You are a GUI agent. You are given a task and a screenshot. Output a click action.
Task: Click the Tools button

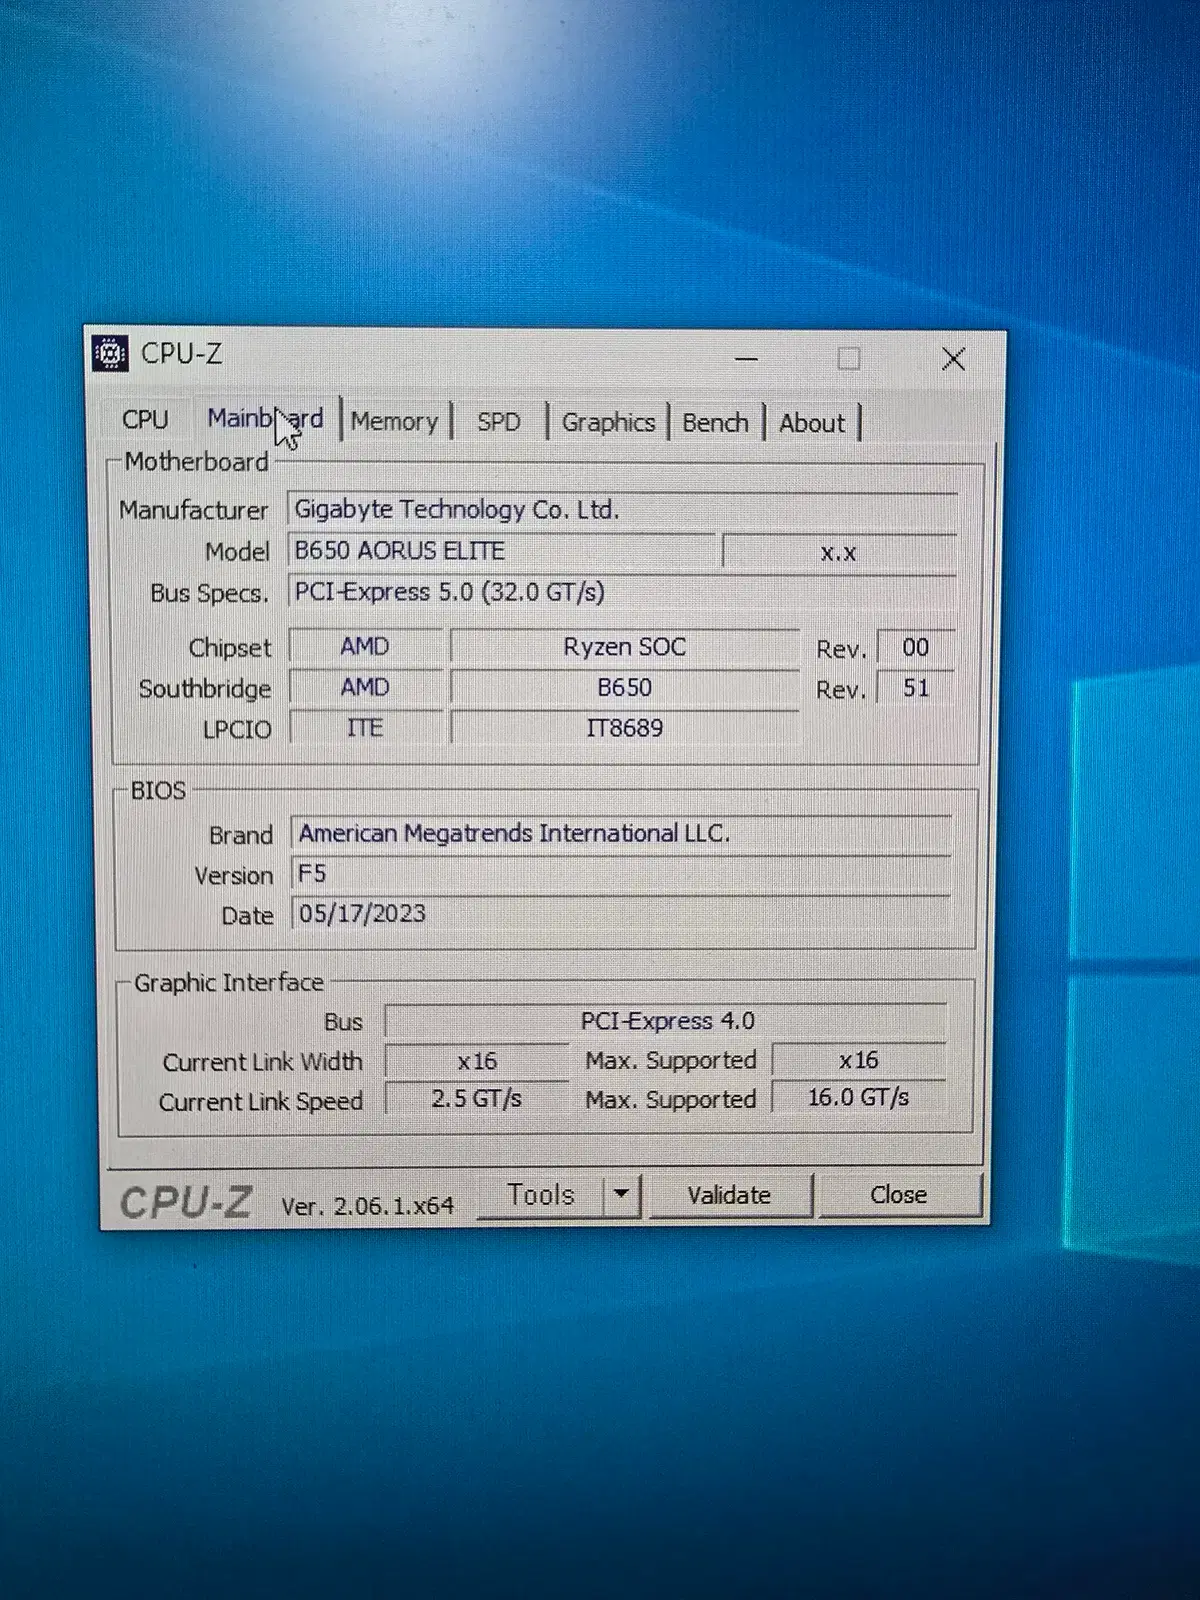(x=540, y=1195)
